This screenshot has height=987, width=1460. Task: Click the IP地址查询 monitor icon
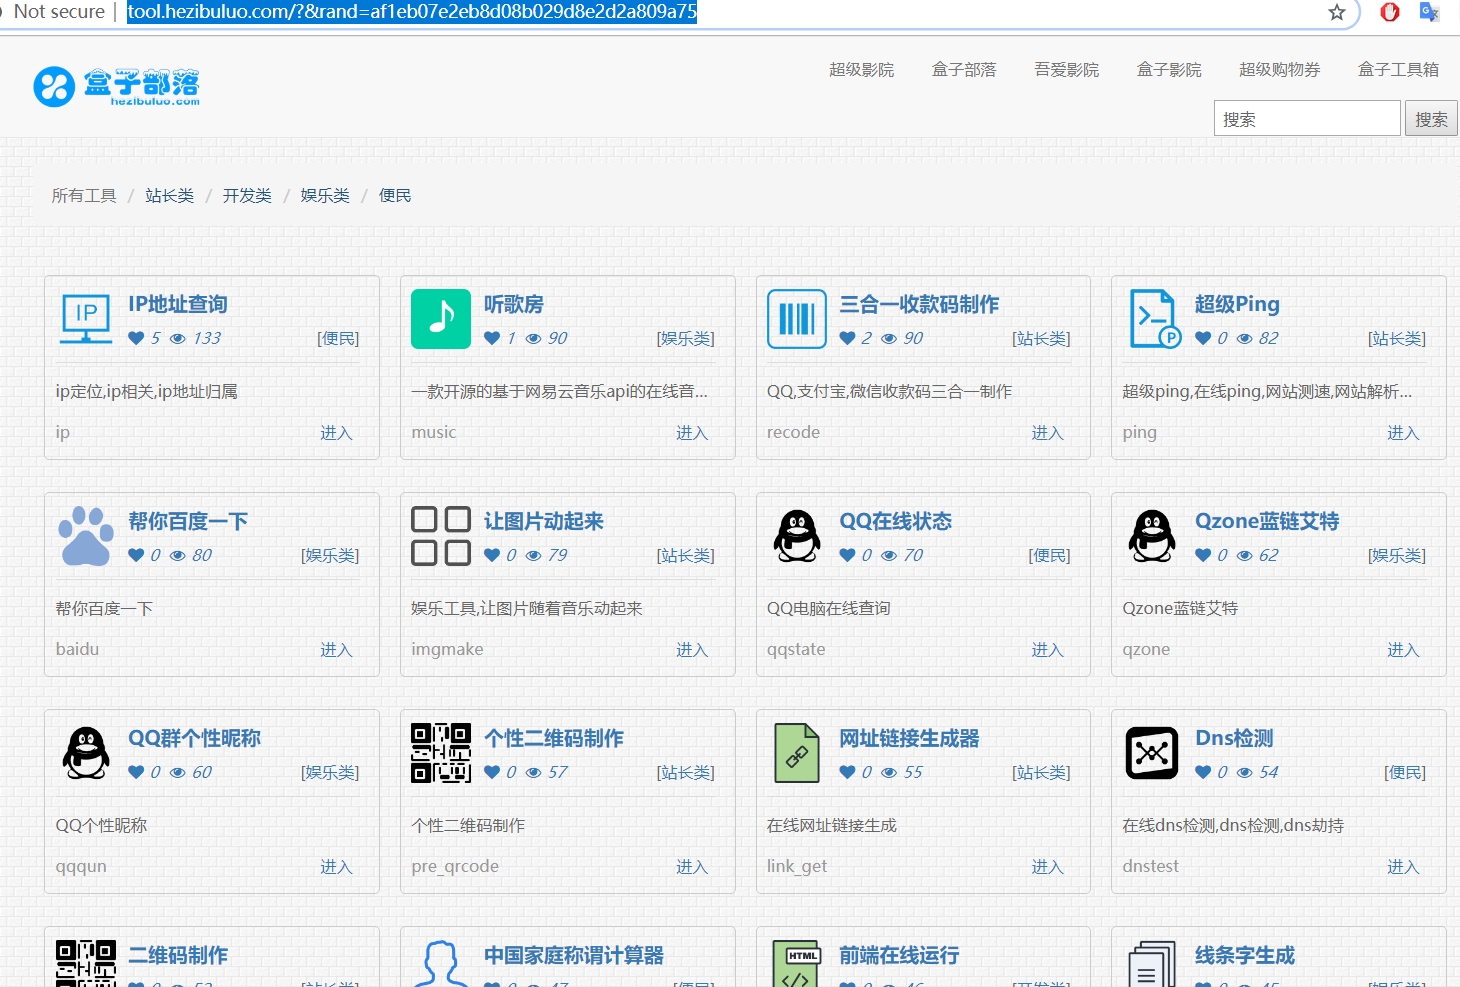[86, 319]
